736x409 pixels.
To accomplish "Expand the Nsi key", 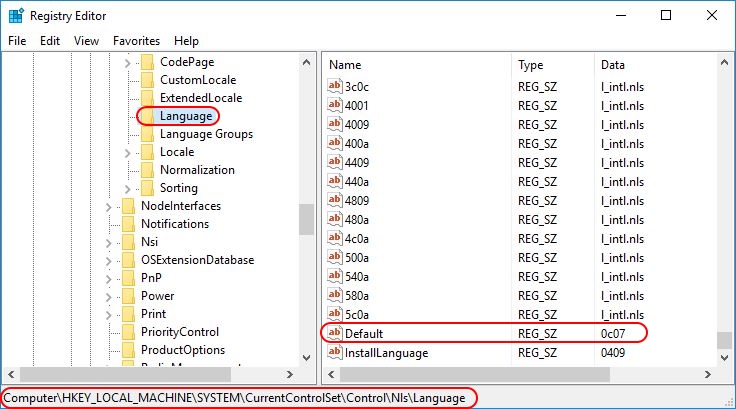I will 108,243.
